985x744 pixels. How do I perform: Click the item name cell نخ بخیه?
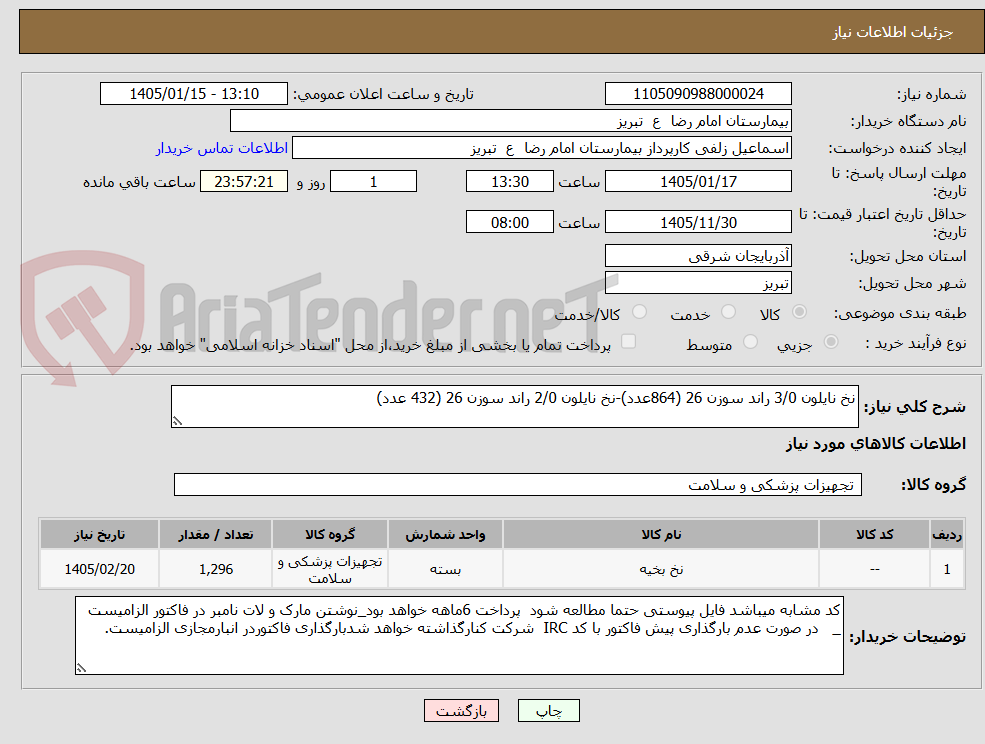click(661, 569)
